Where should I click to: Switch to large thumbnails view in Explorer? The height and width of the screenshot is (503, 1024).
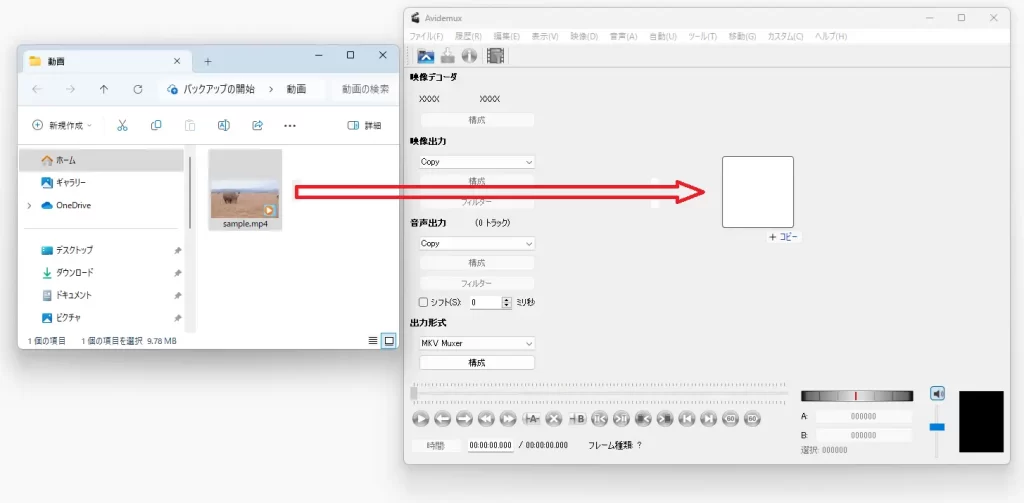pos(389,341)
